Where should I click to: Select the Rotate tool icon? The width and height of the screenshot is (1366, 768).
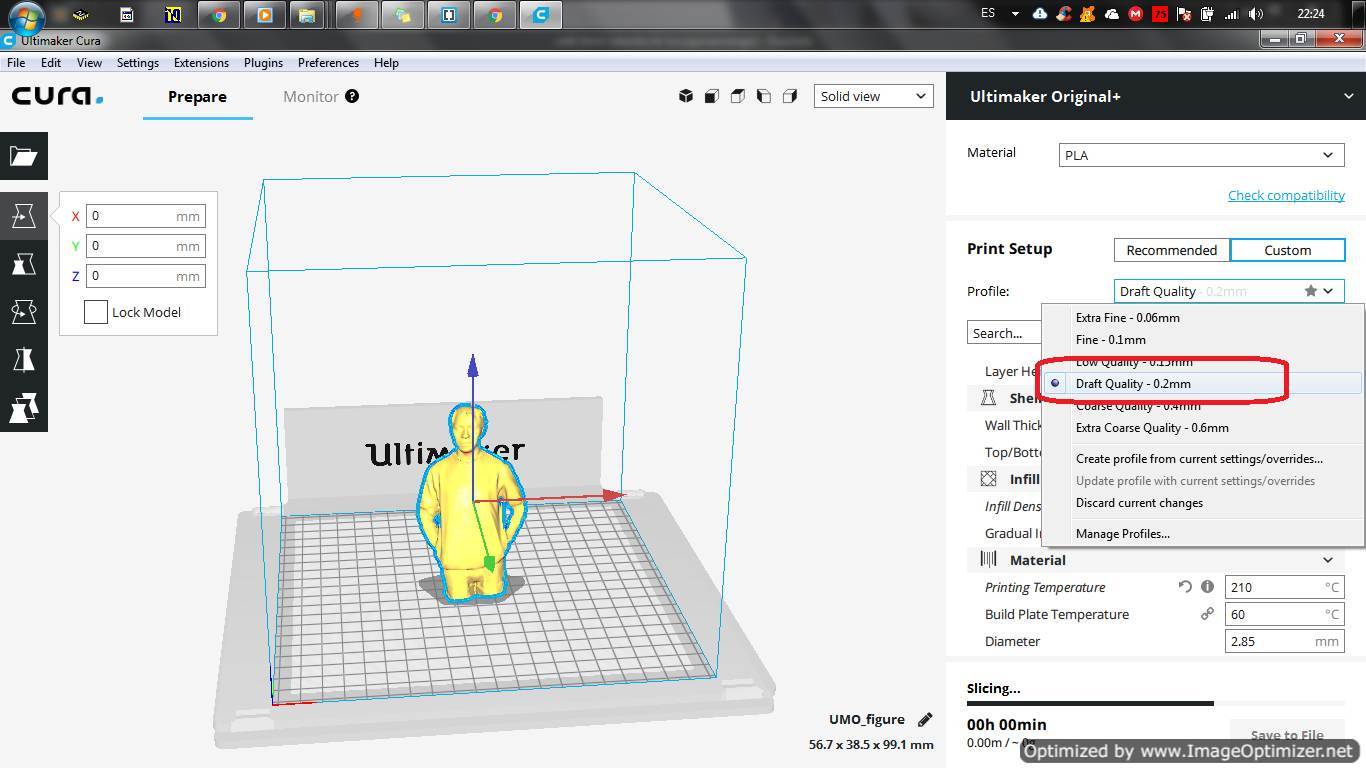(24, 312)
